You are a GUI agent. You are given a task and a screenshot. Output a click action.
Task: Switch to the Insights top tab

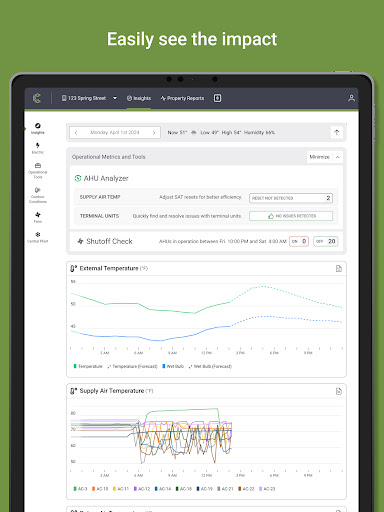[139, 98]
